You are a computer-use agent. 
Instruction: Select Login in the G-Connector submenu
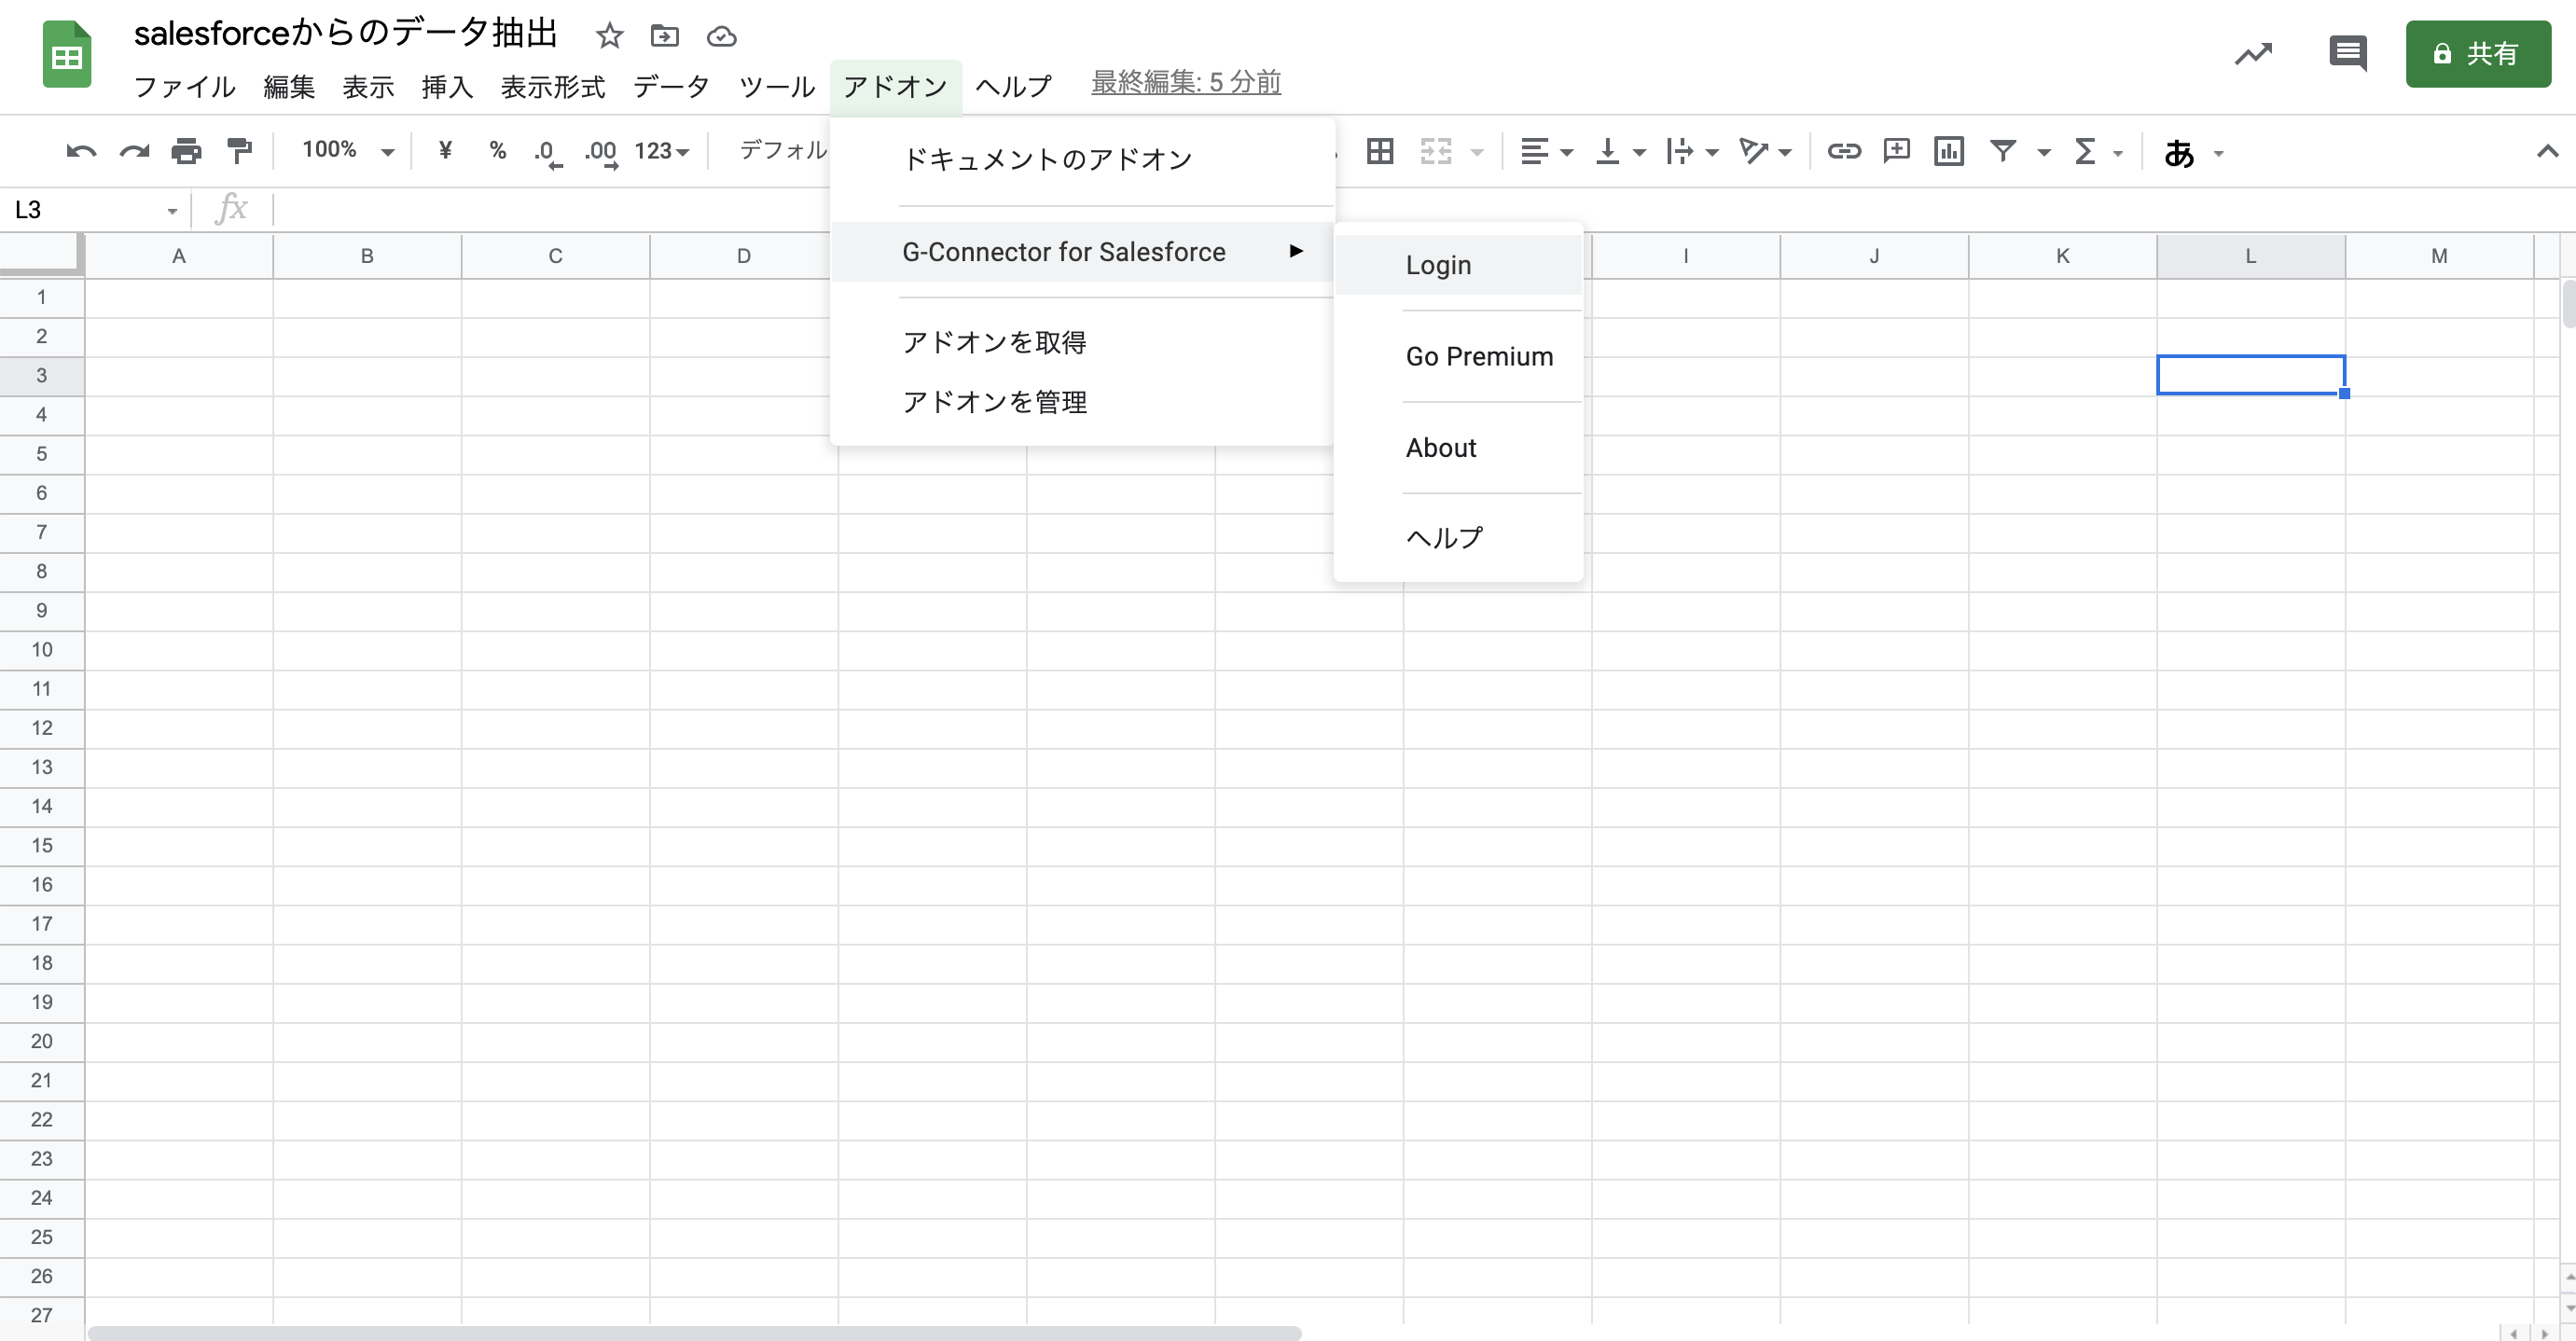[x=1438, y=265]
